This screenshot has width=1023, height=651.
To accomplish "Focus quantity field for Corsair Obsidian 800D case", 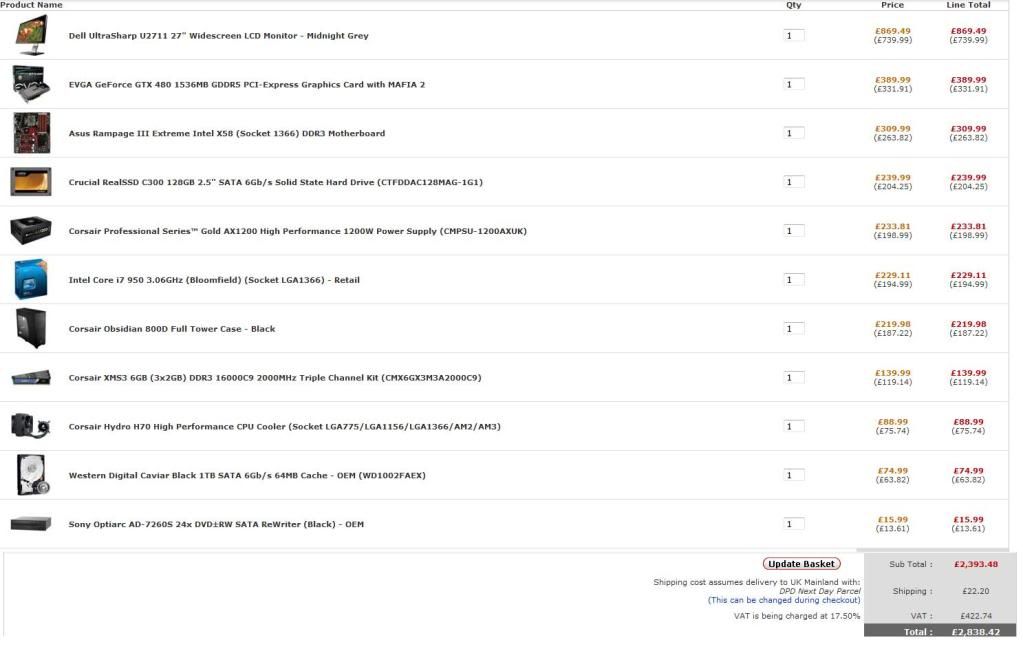I will tap(793, 329).
